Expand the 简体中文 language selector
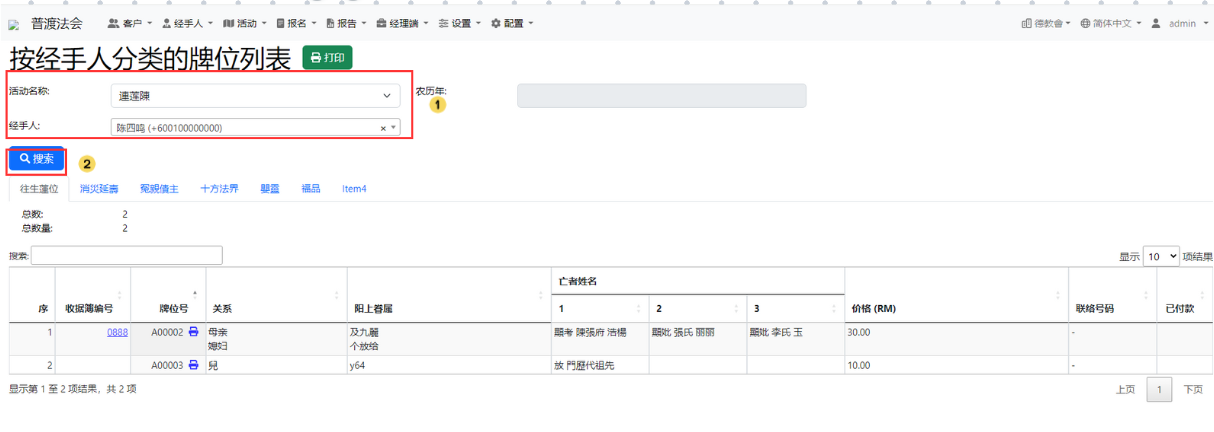The width and height of the screenshot is (1214, 432). [1111, 23]
